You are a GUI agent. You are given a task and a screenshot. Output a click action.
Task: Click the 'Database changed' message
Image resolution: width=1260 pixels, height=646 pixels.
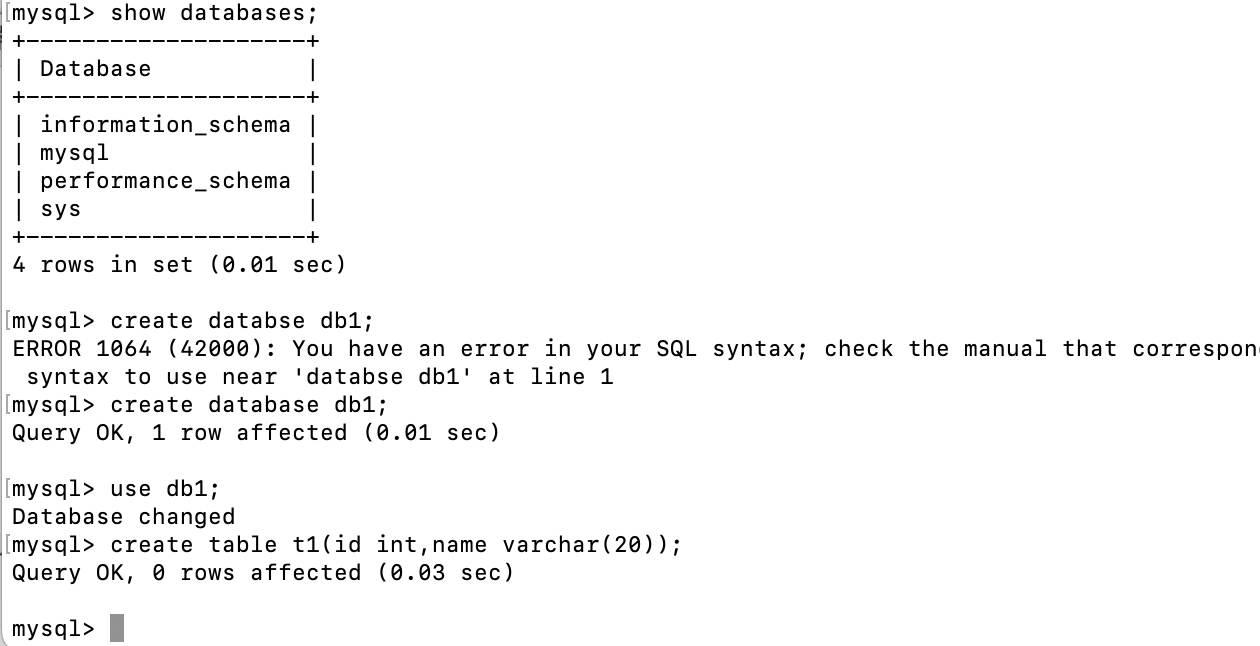click(123, 517)
